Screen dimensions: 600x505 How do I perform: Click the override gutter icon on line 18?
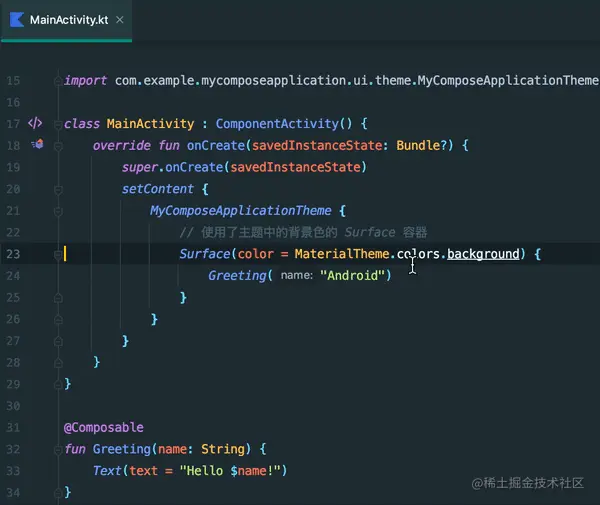pyautogui.click(x=37, y=144)
